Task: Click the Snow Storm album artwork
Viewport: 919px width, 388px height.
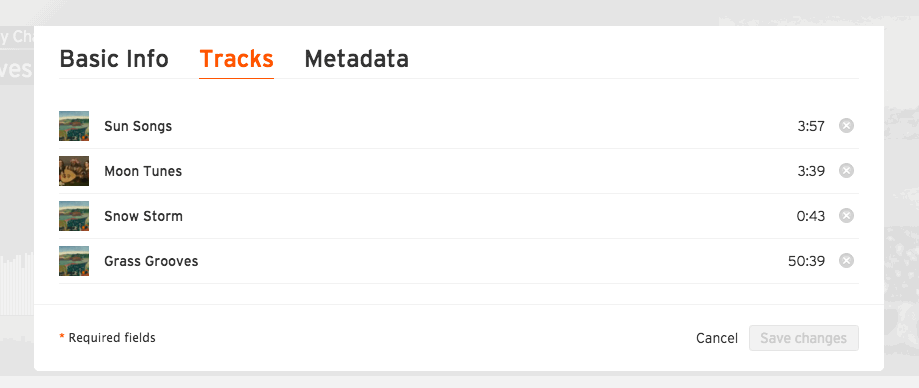Action: pos(74,216)
